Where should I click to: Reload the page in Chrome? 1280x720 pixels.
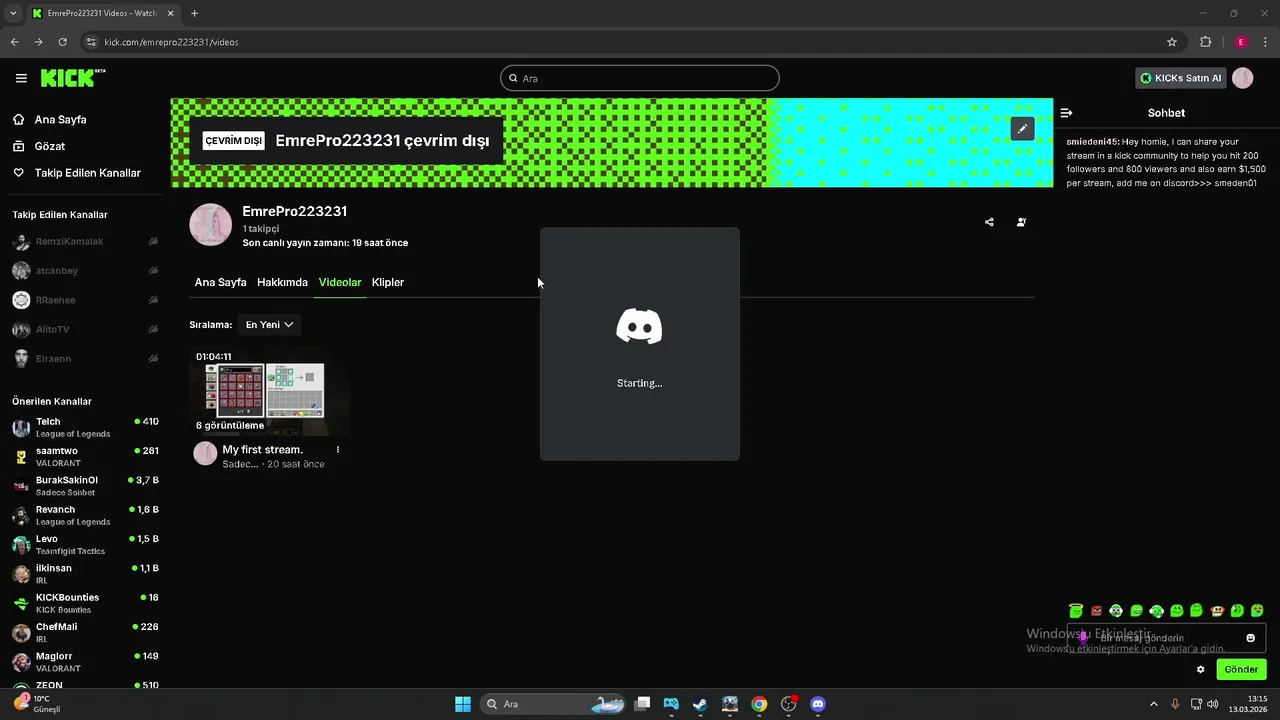click(x=62, y=42)
